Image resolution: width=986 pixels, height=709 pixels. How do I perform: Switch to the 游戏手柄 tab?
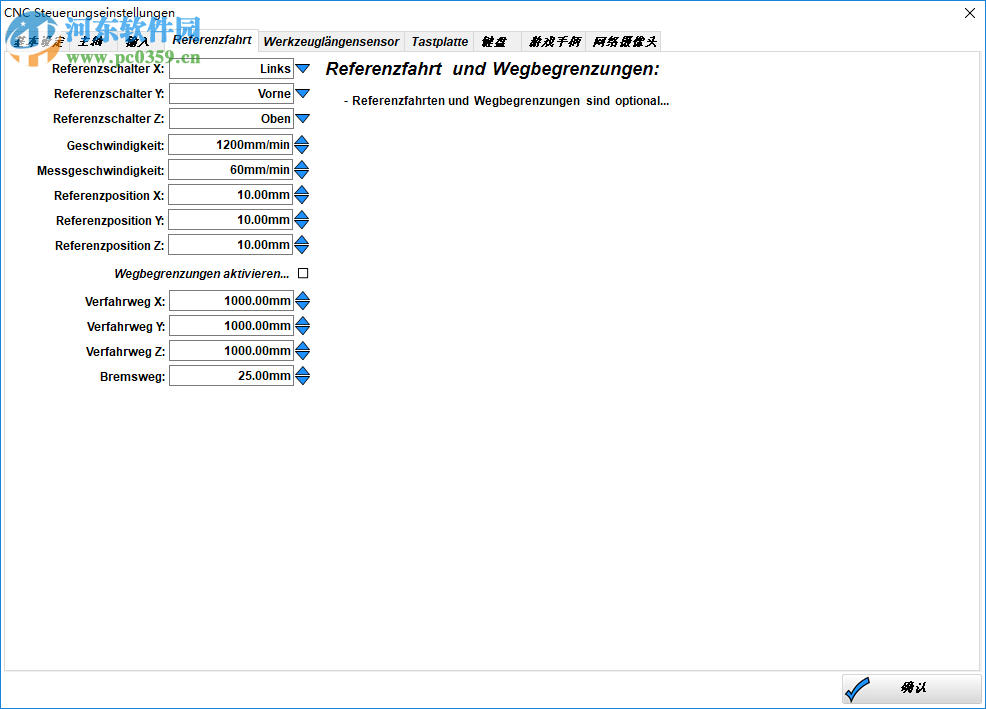(554, 42)
